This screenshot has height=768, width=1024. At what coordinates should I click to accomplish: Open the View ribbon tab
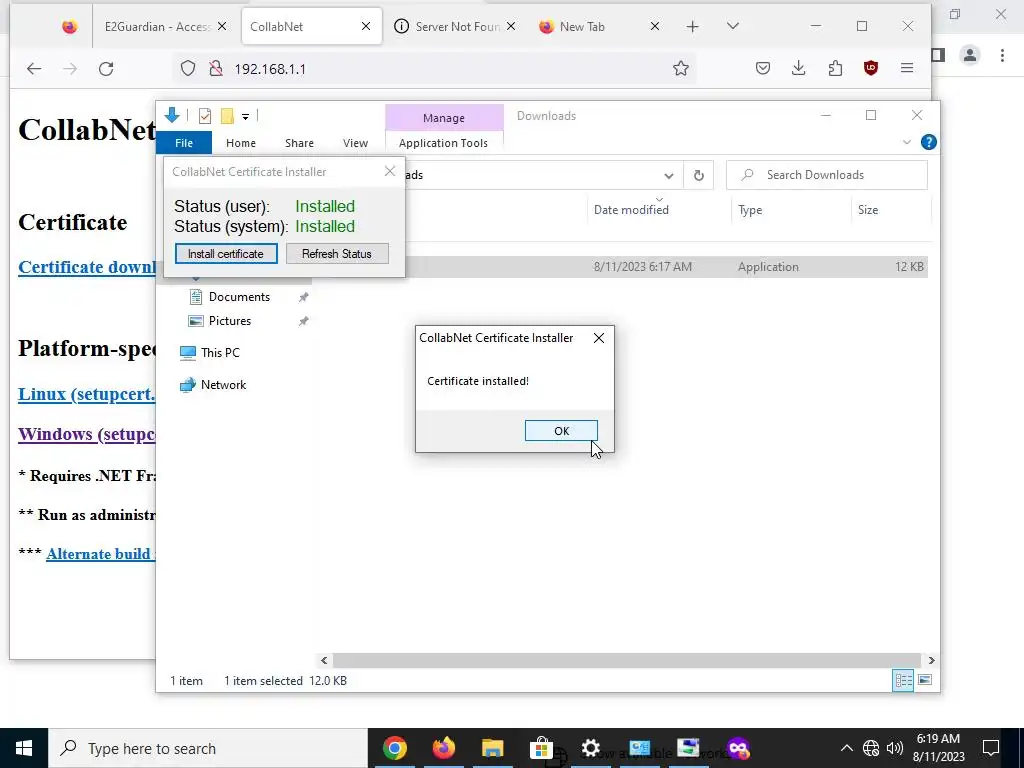click(x=355, y=143)
